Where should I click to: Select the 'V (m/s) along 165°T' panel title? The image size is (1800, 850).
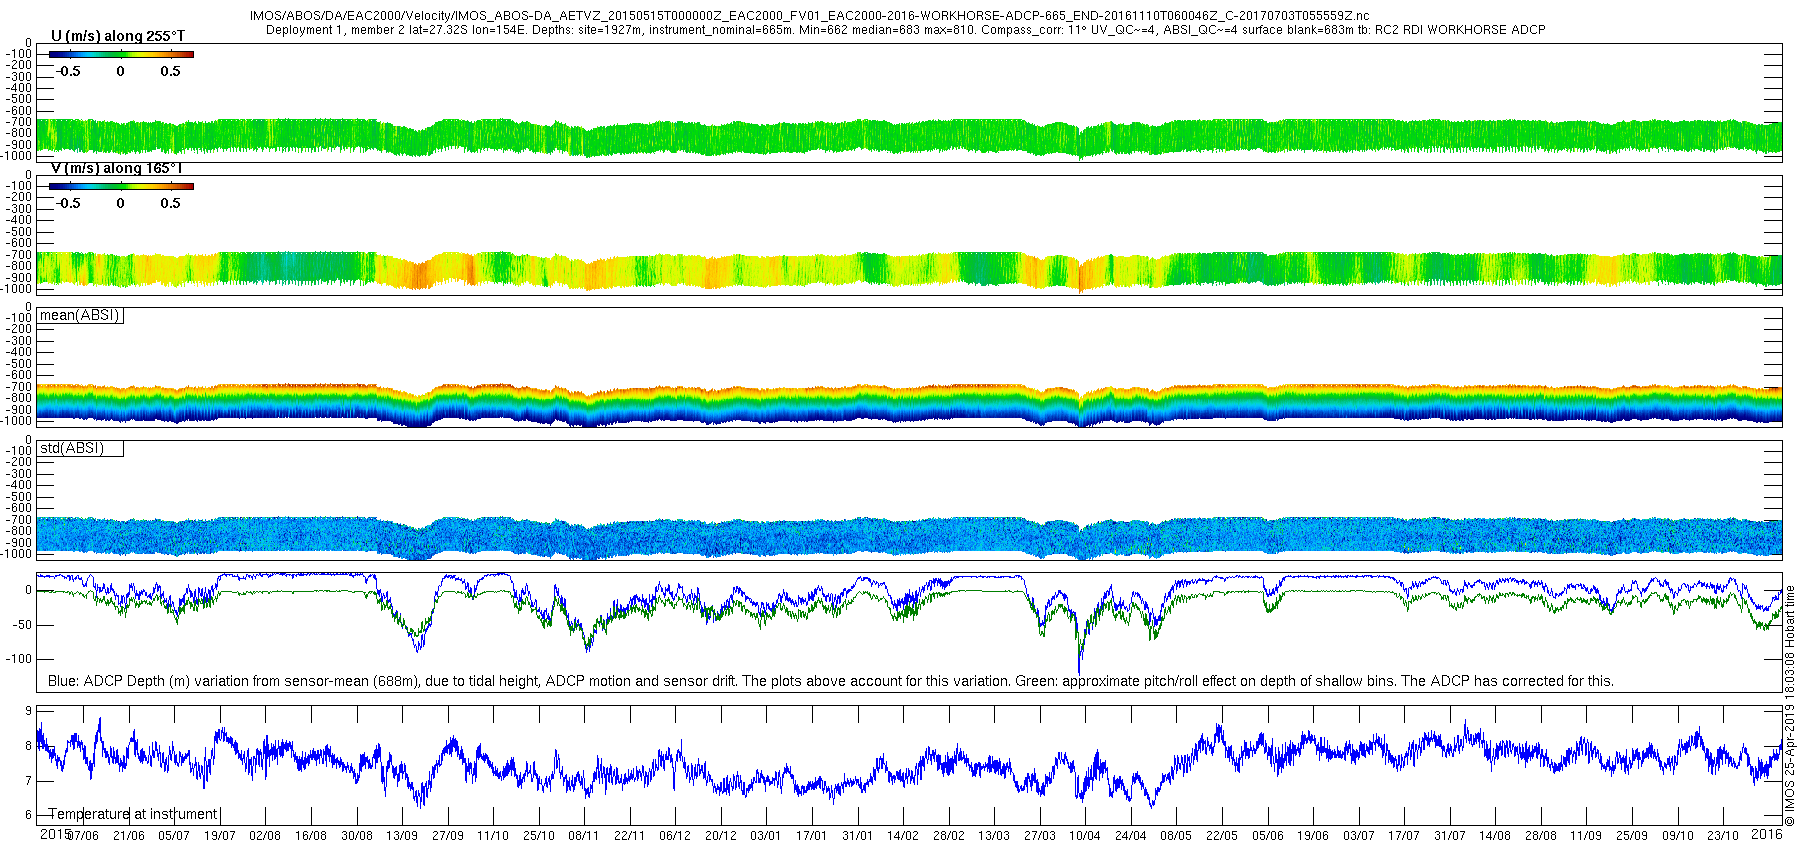117,168
